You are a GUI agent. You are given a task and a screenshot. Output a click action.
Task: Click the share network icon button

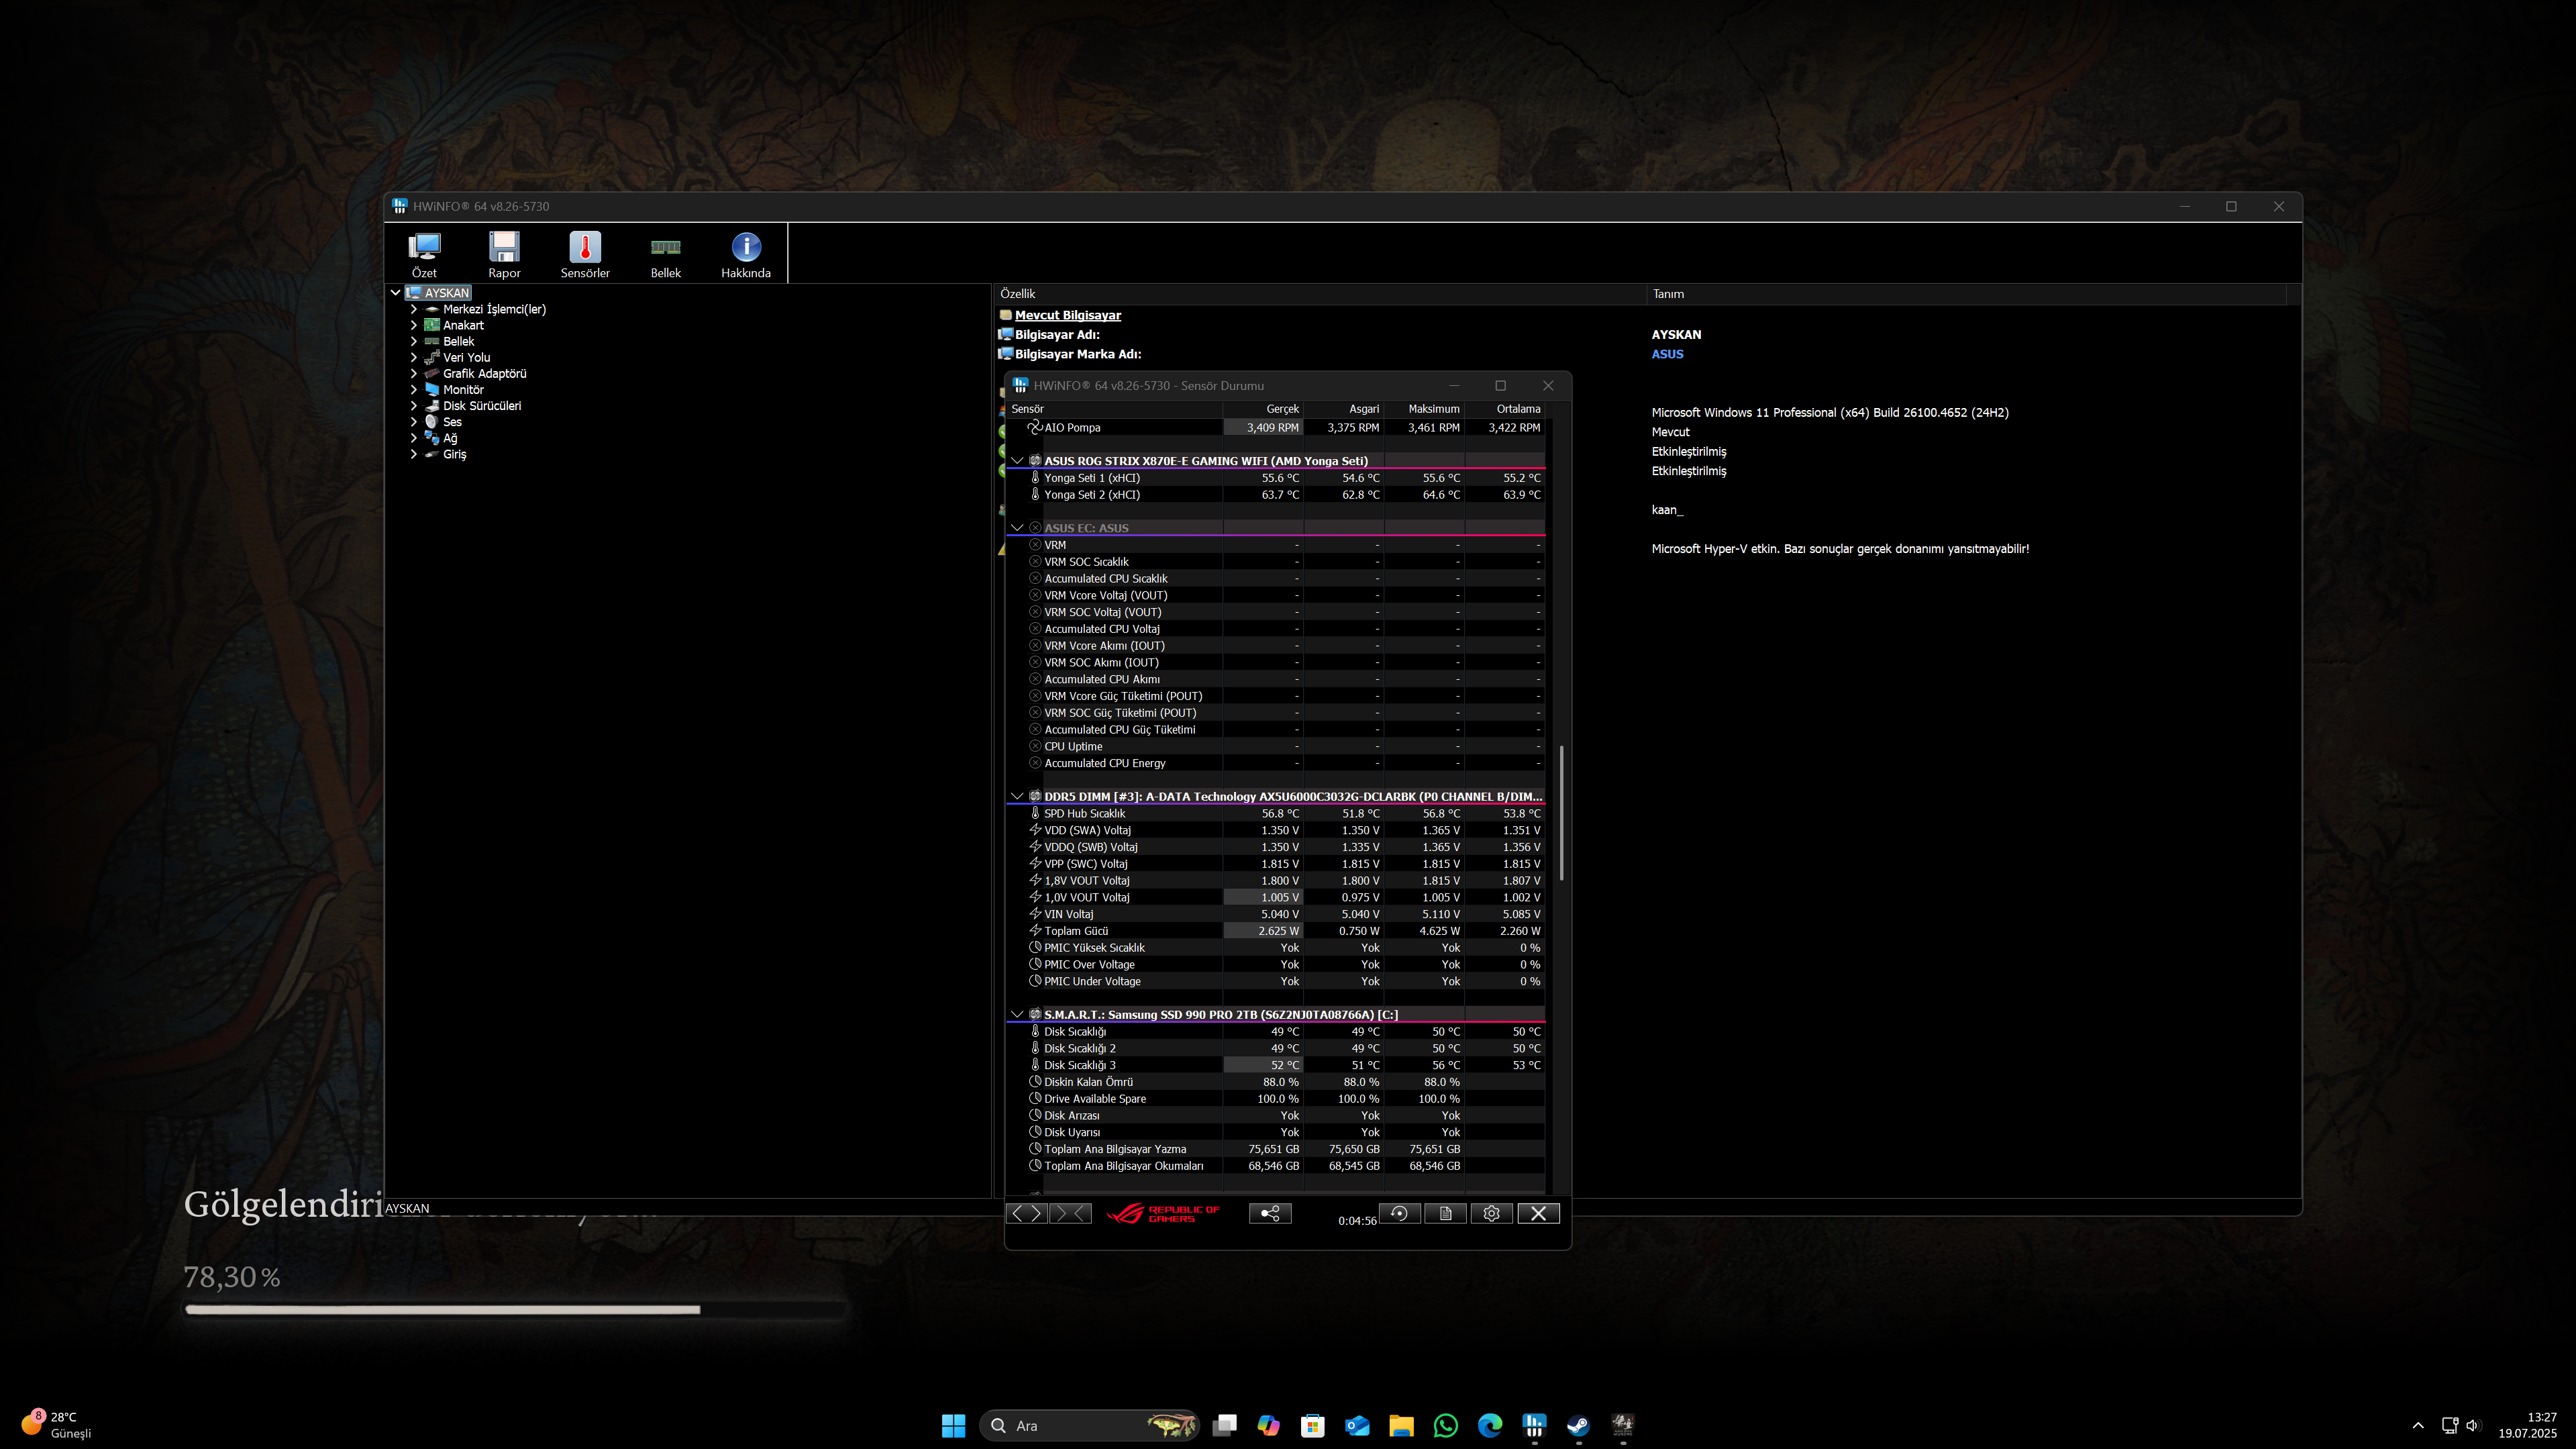point(1270,1213)
